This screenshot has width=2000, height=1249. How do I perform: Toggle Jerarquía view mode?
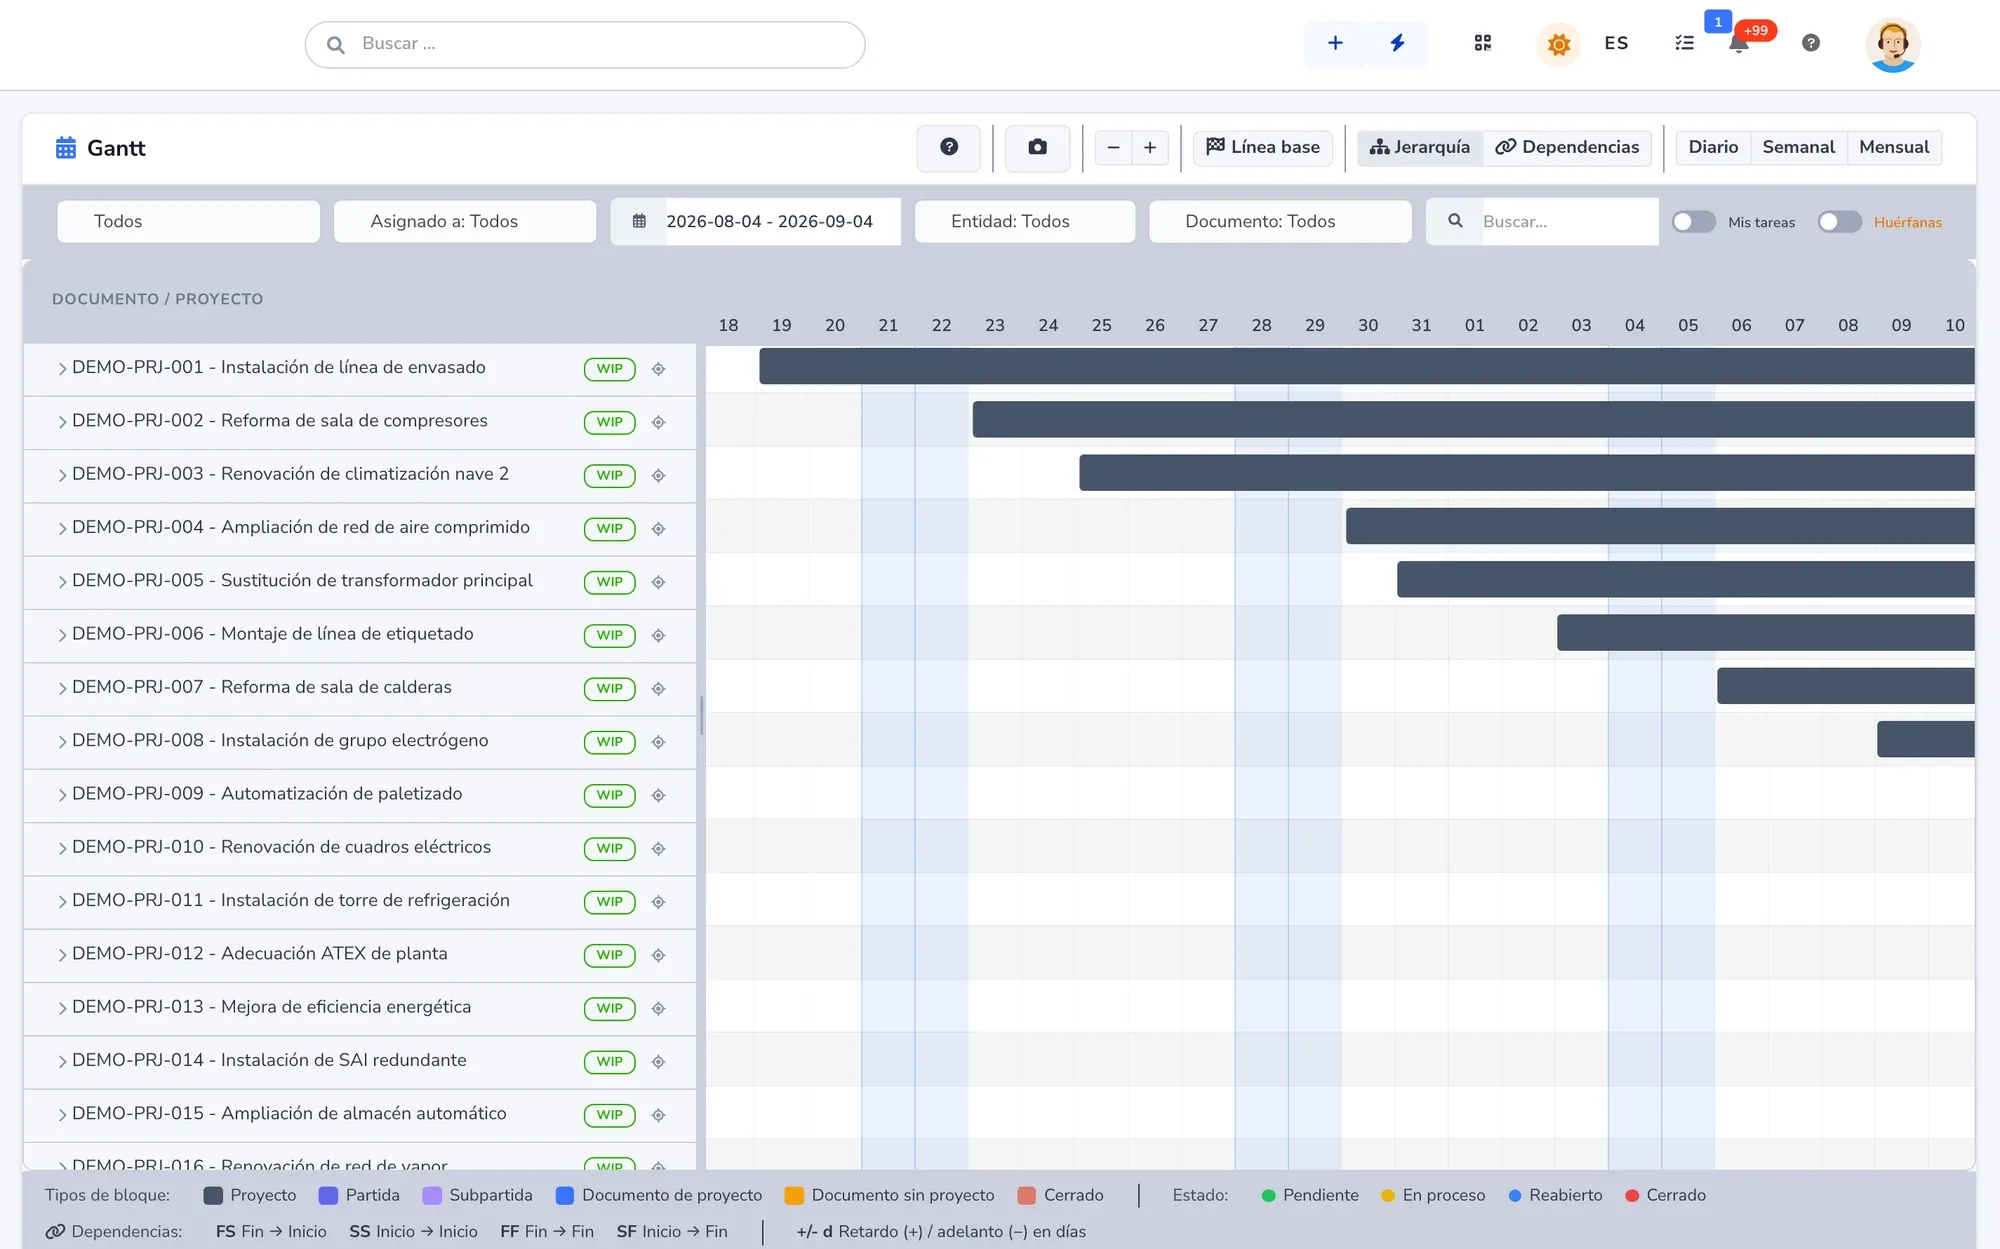coord(1420,148)
